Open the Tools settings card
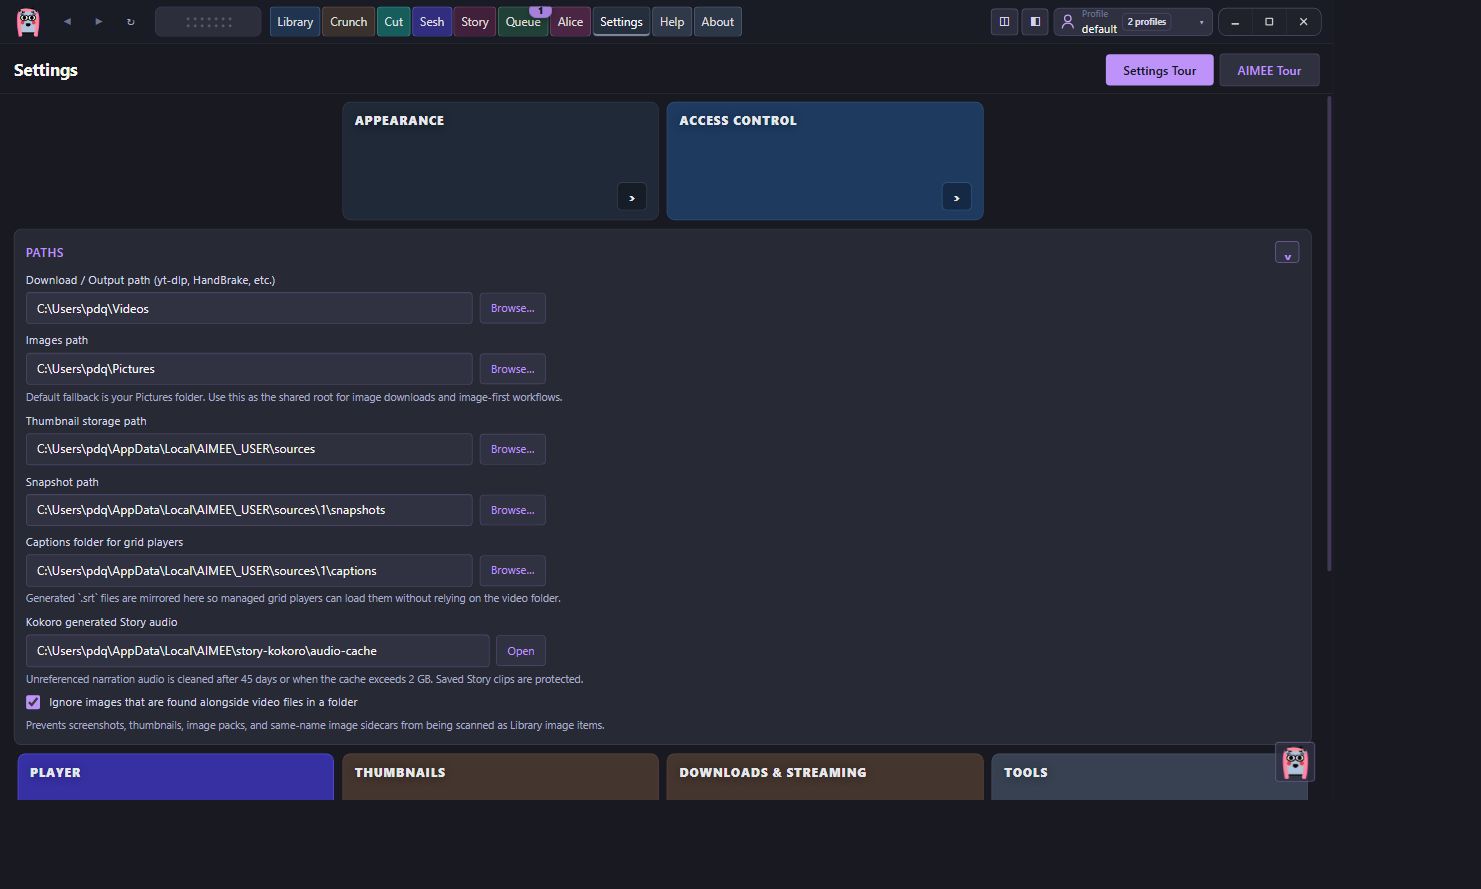The height and width of the screenshot is (889, 1481). pyautogui.click(x=1149, y=776)
